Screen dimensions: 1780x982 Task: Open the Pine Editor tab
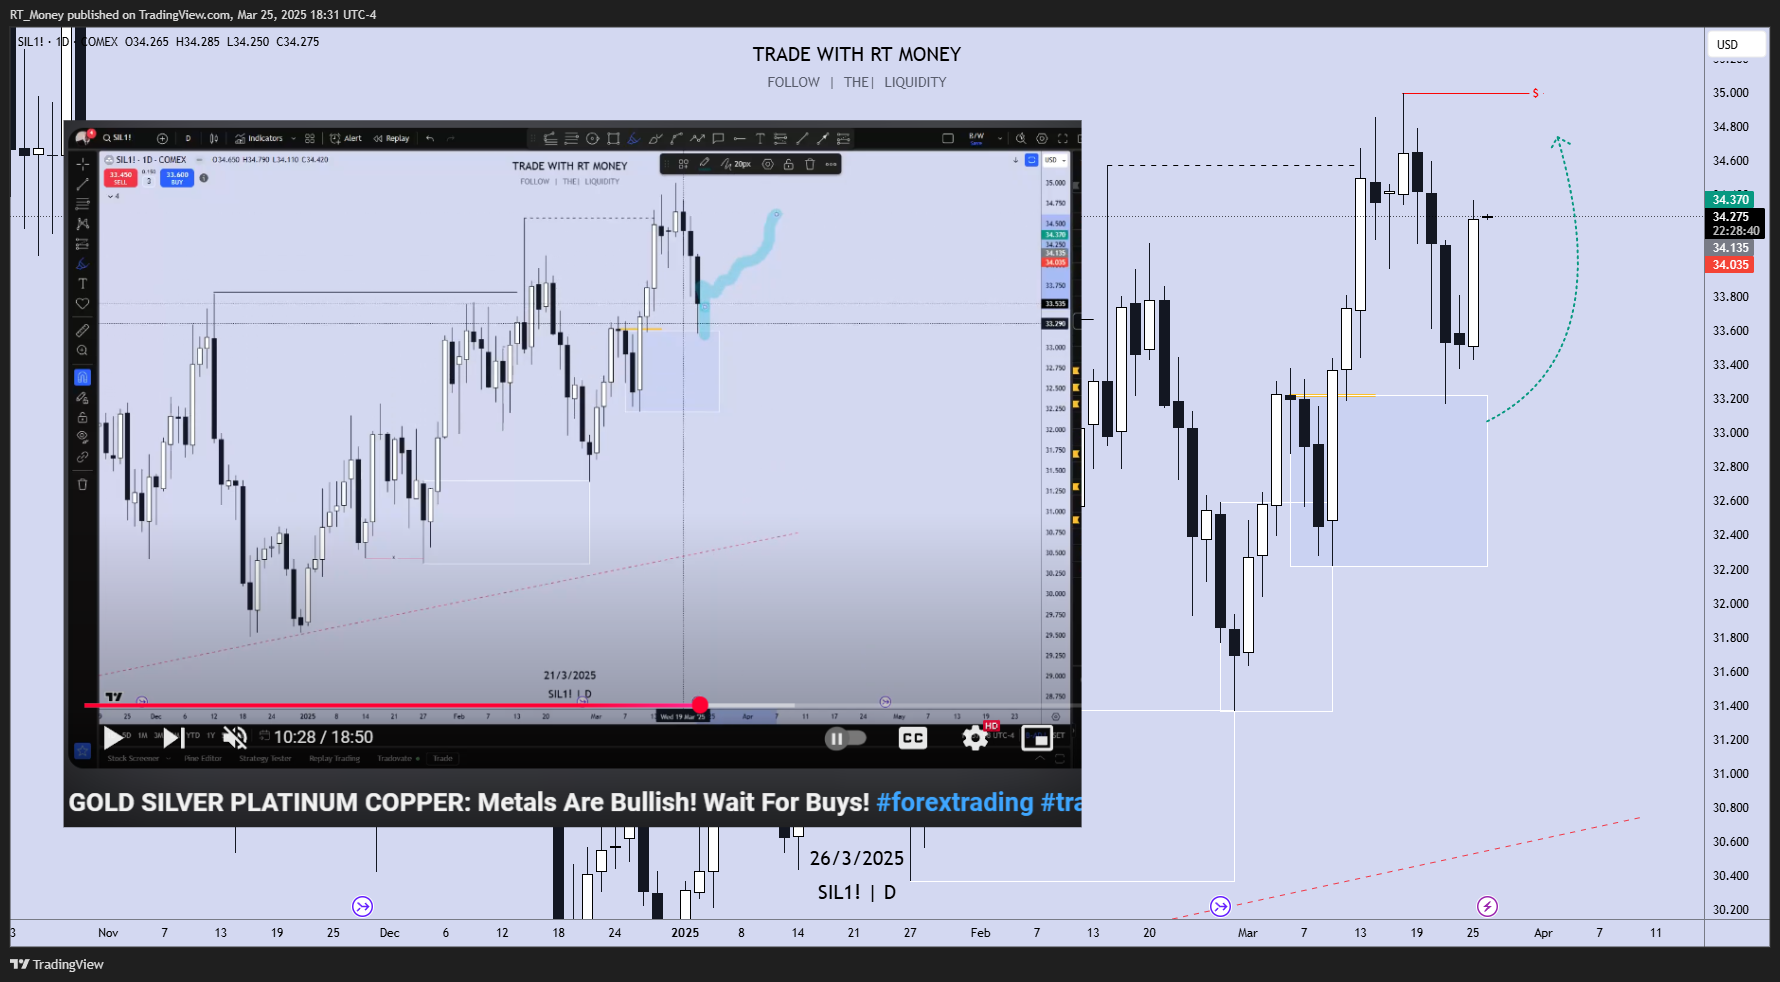point(203,759)
